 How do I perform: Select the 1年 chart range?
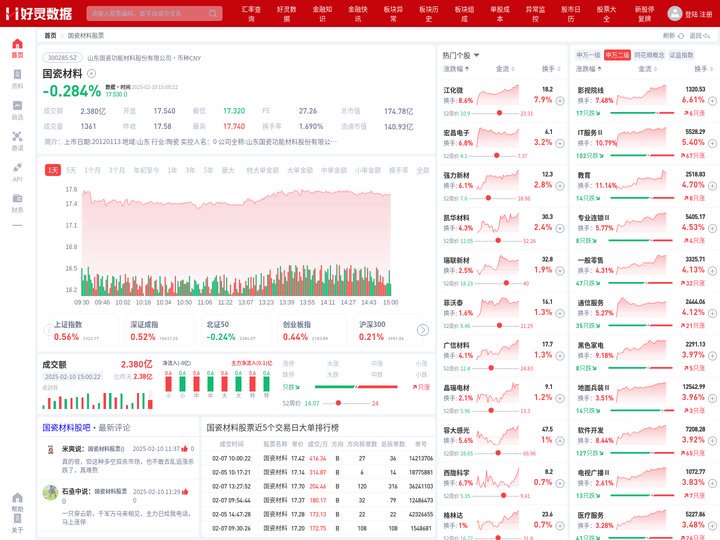pyautogui.click(x=172, y=170)
